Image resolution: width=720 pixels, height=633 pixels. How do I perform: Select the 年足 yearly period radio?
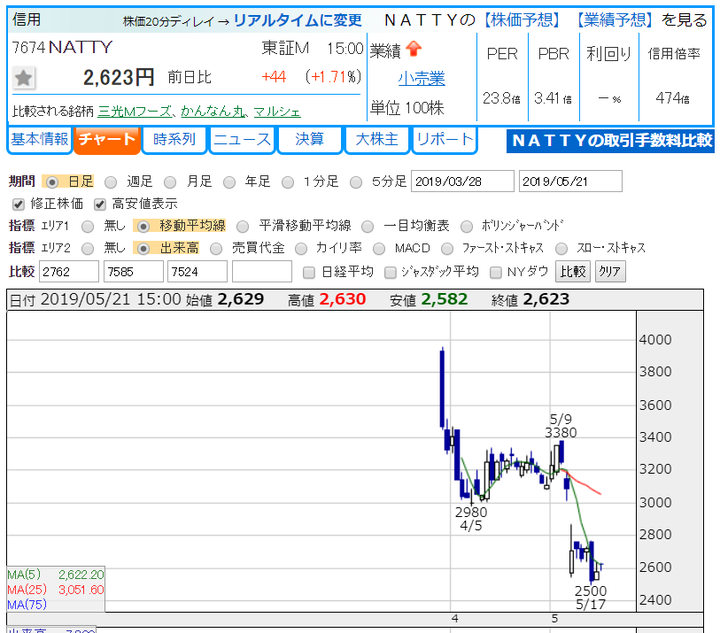(x=229, y=182)
